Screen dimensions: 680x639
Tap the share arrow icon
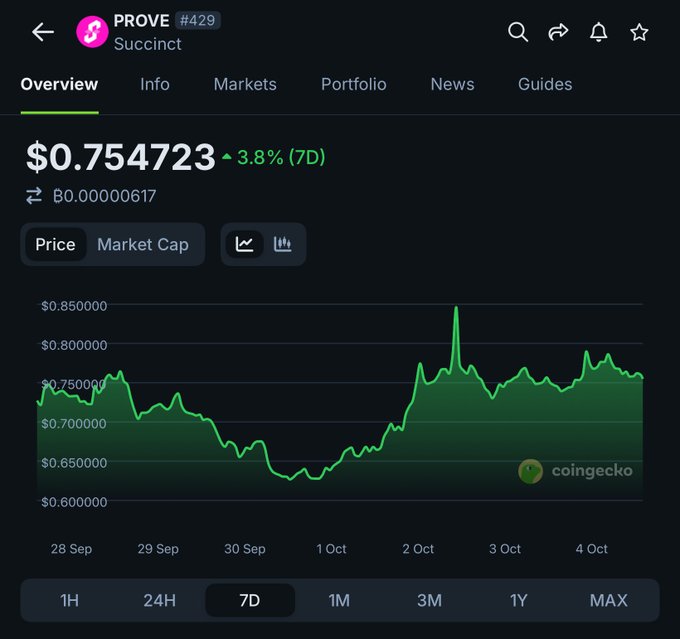coord(558,32)
